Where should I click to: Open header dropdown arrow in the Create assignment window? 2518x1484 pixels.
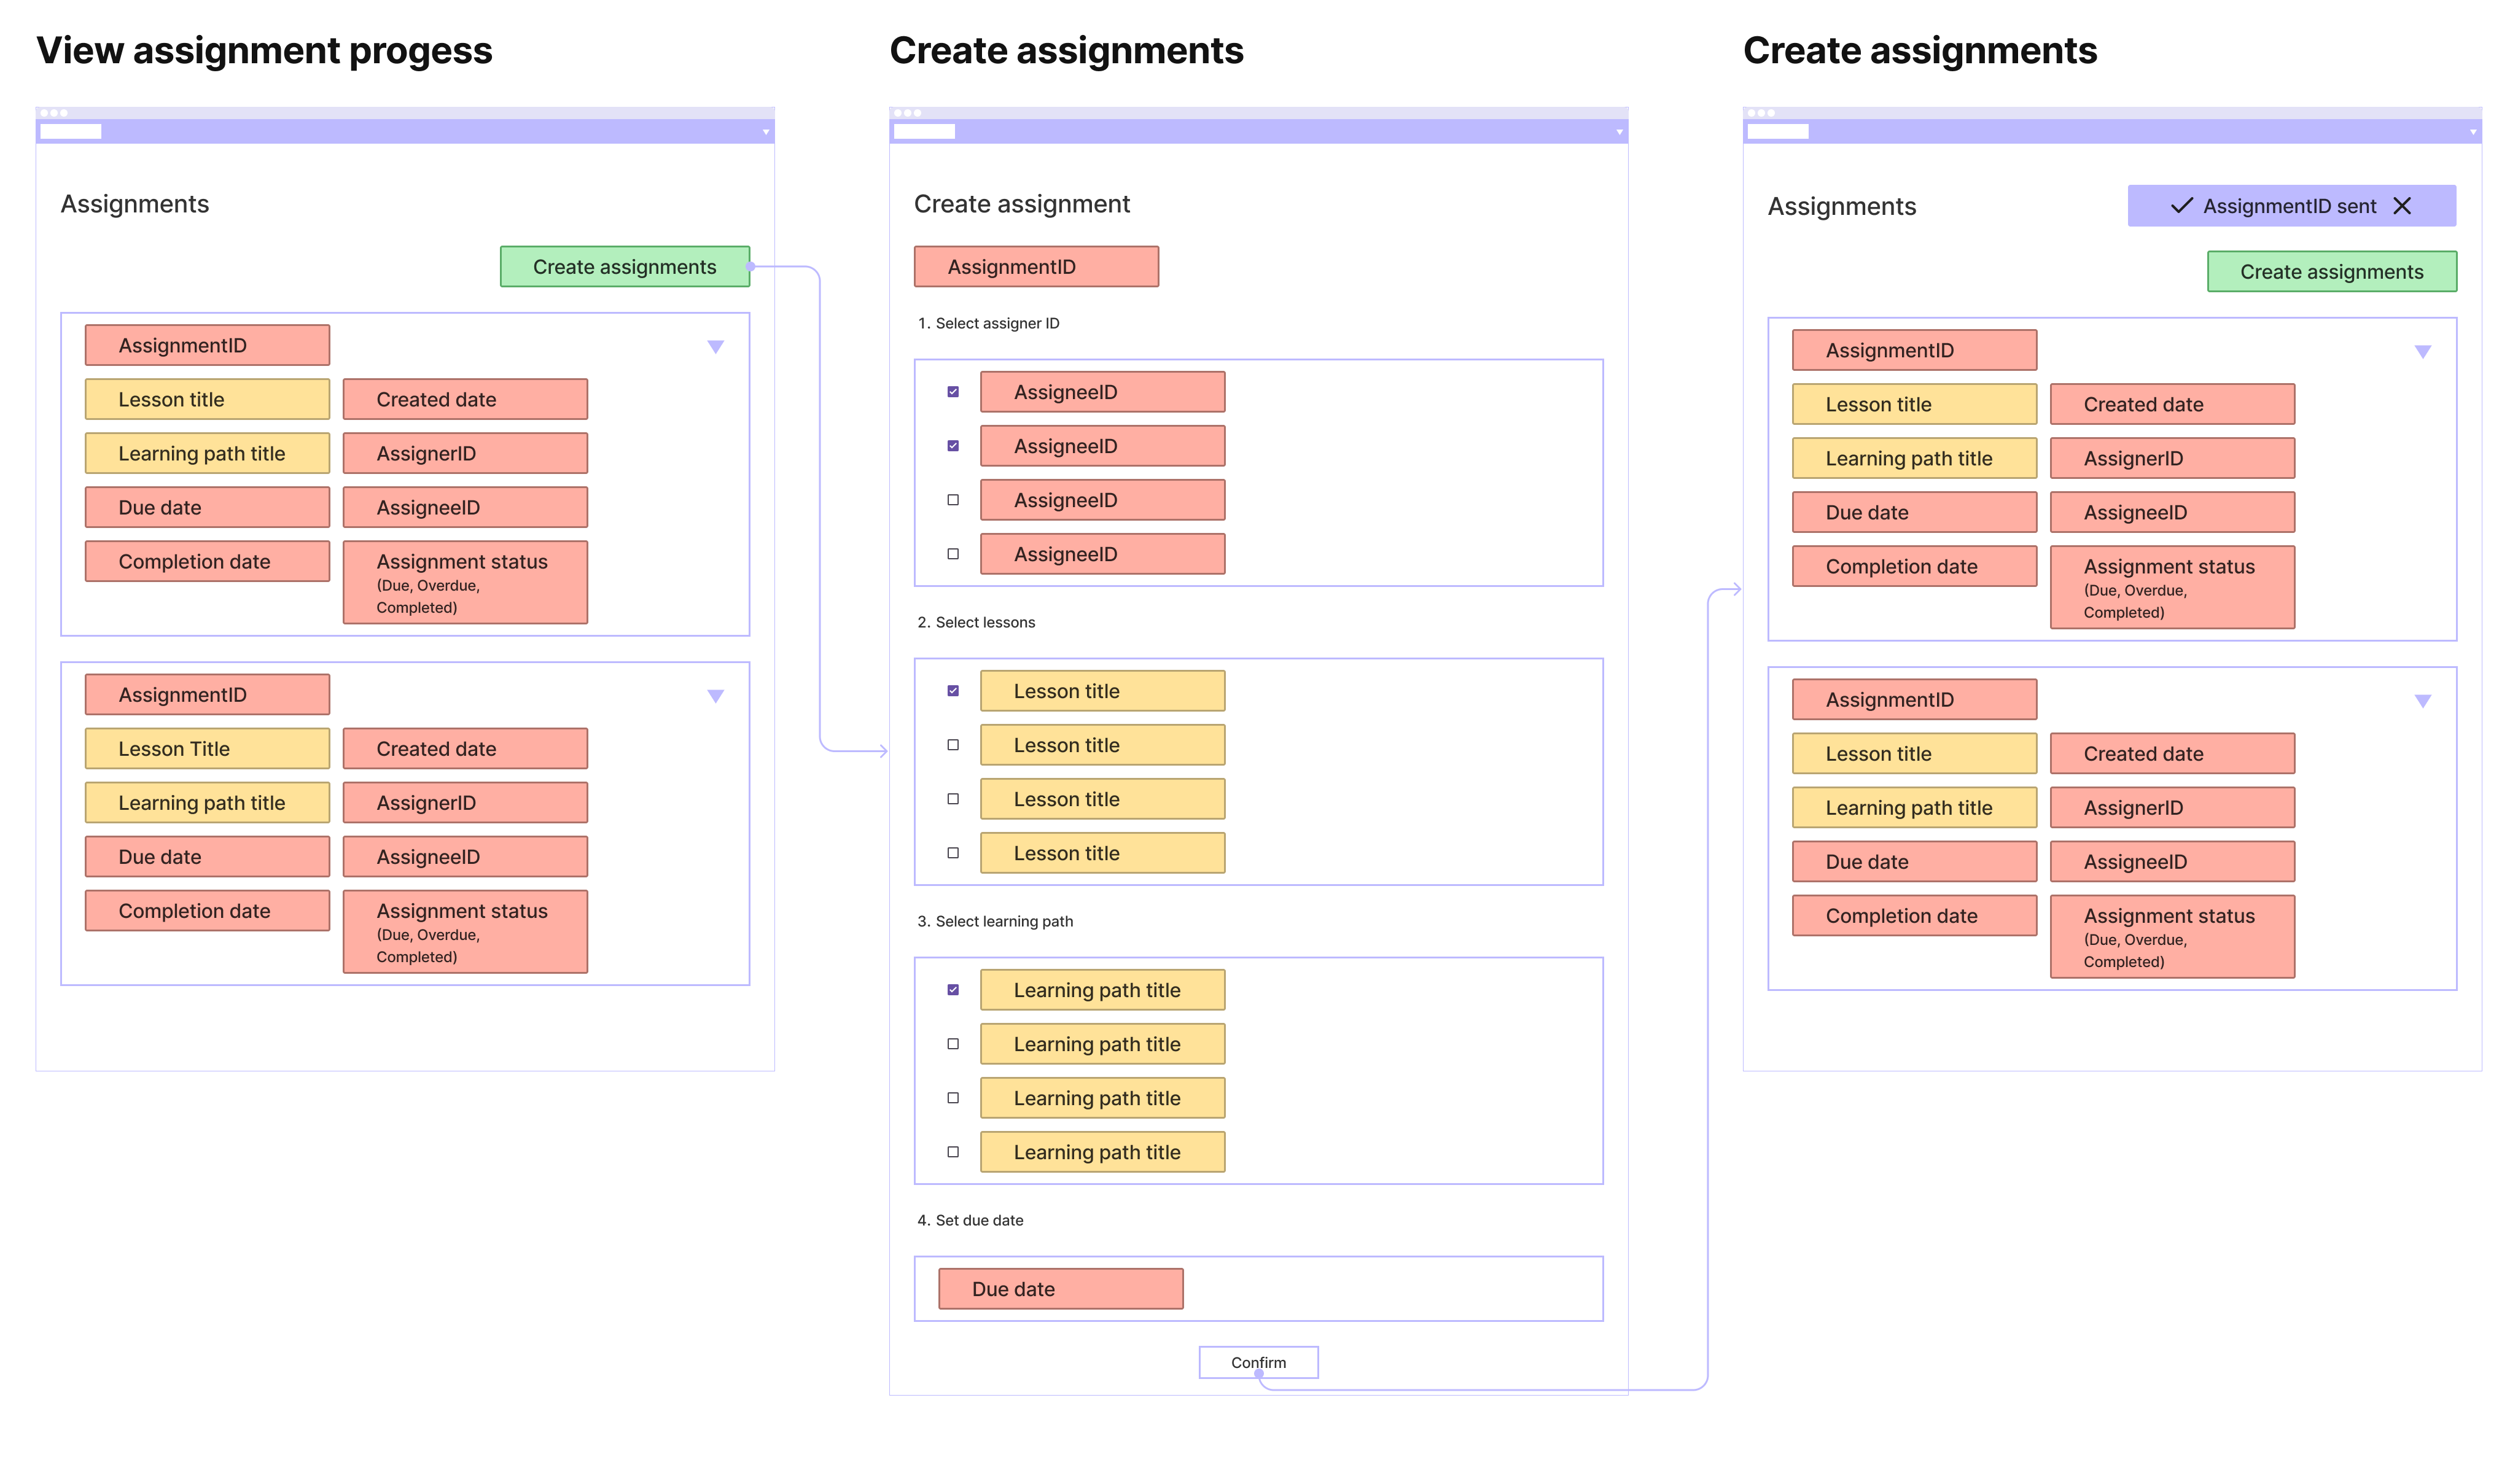point(1619,132)
